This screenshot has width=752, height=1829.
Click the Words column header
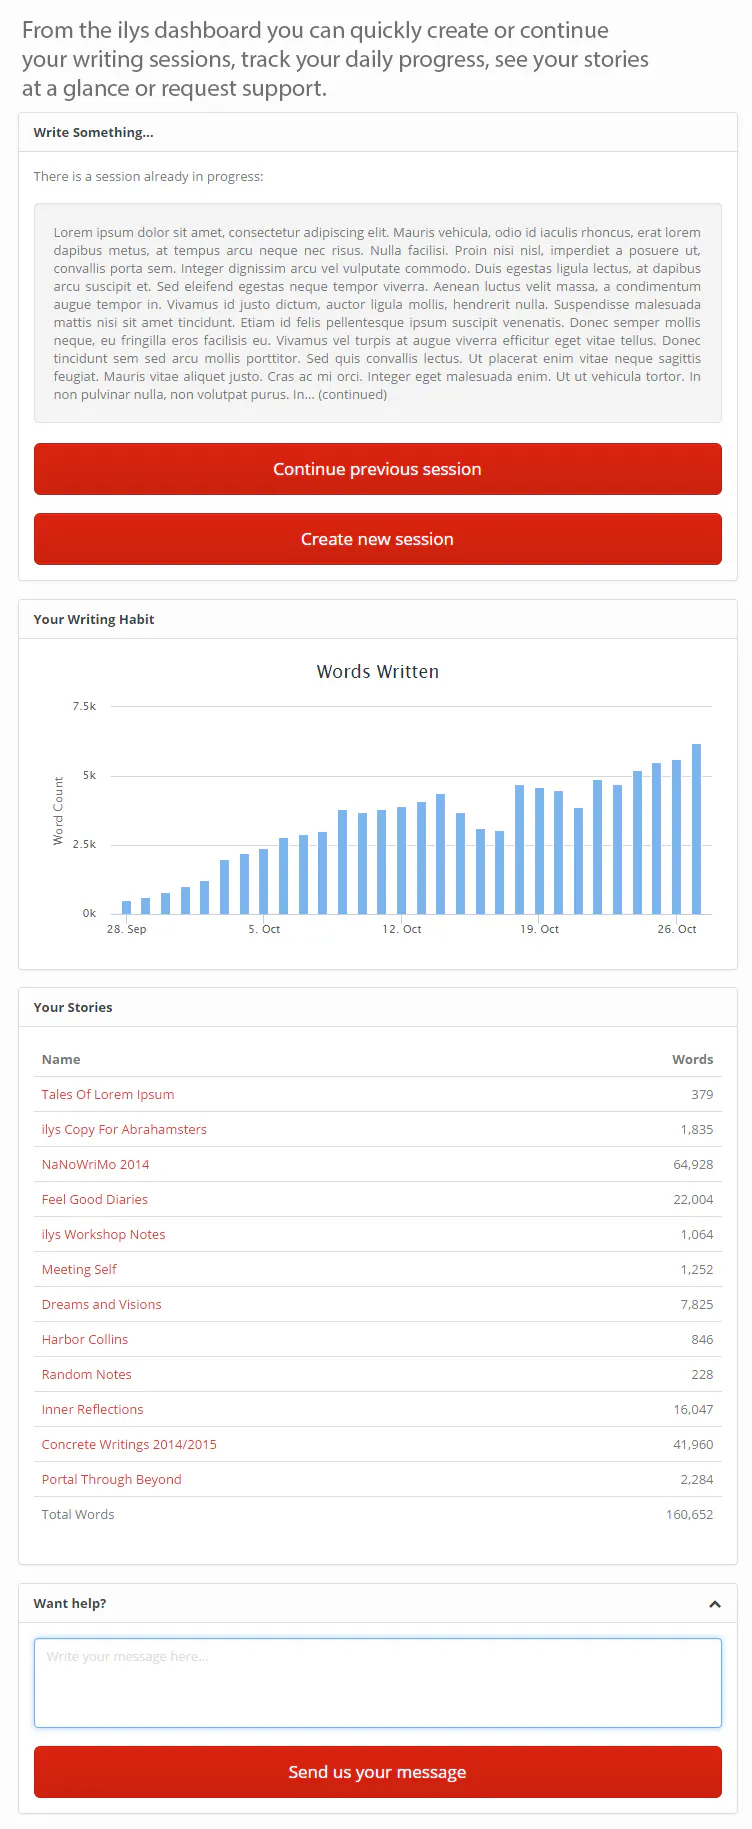pos(693,1059)
